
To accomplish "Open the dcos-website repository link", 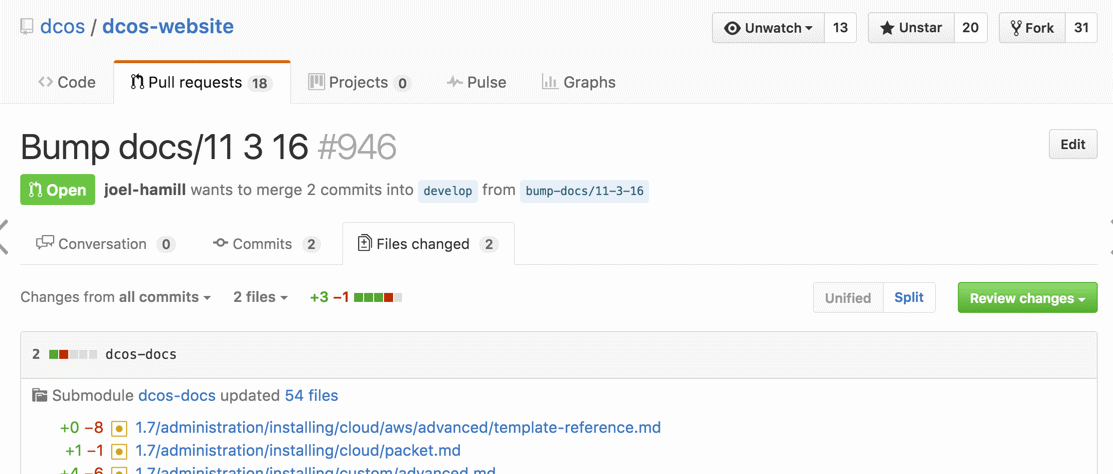I will (168, 27).
